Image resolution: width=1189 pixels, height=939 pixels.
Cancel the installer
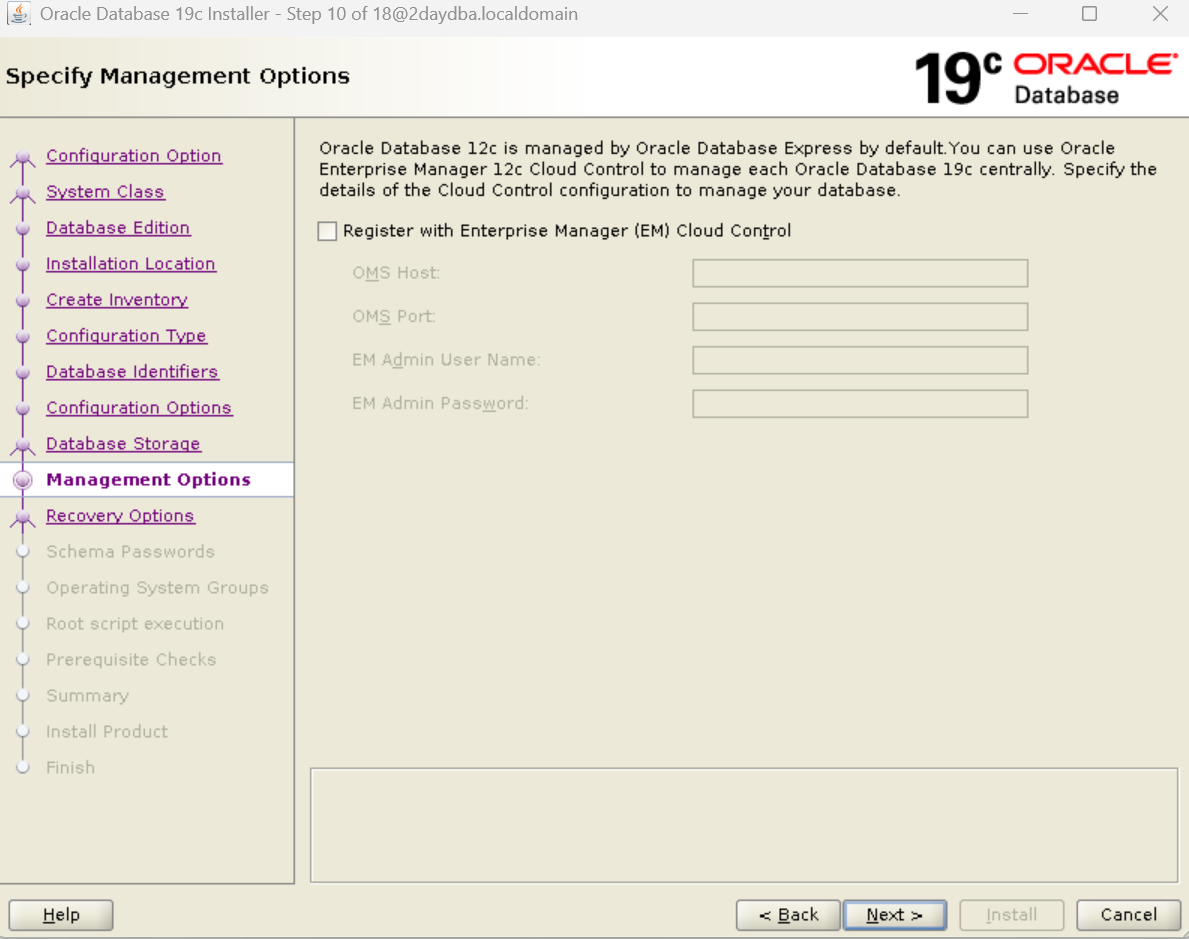(1128, 915)
